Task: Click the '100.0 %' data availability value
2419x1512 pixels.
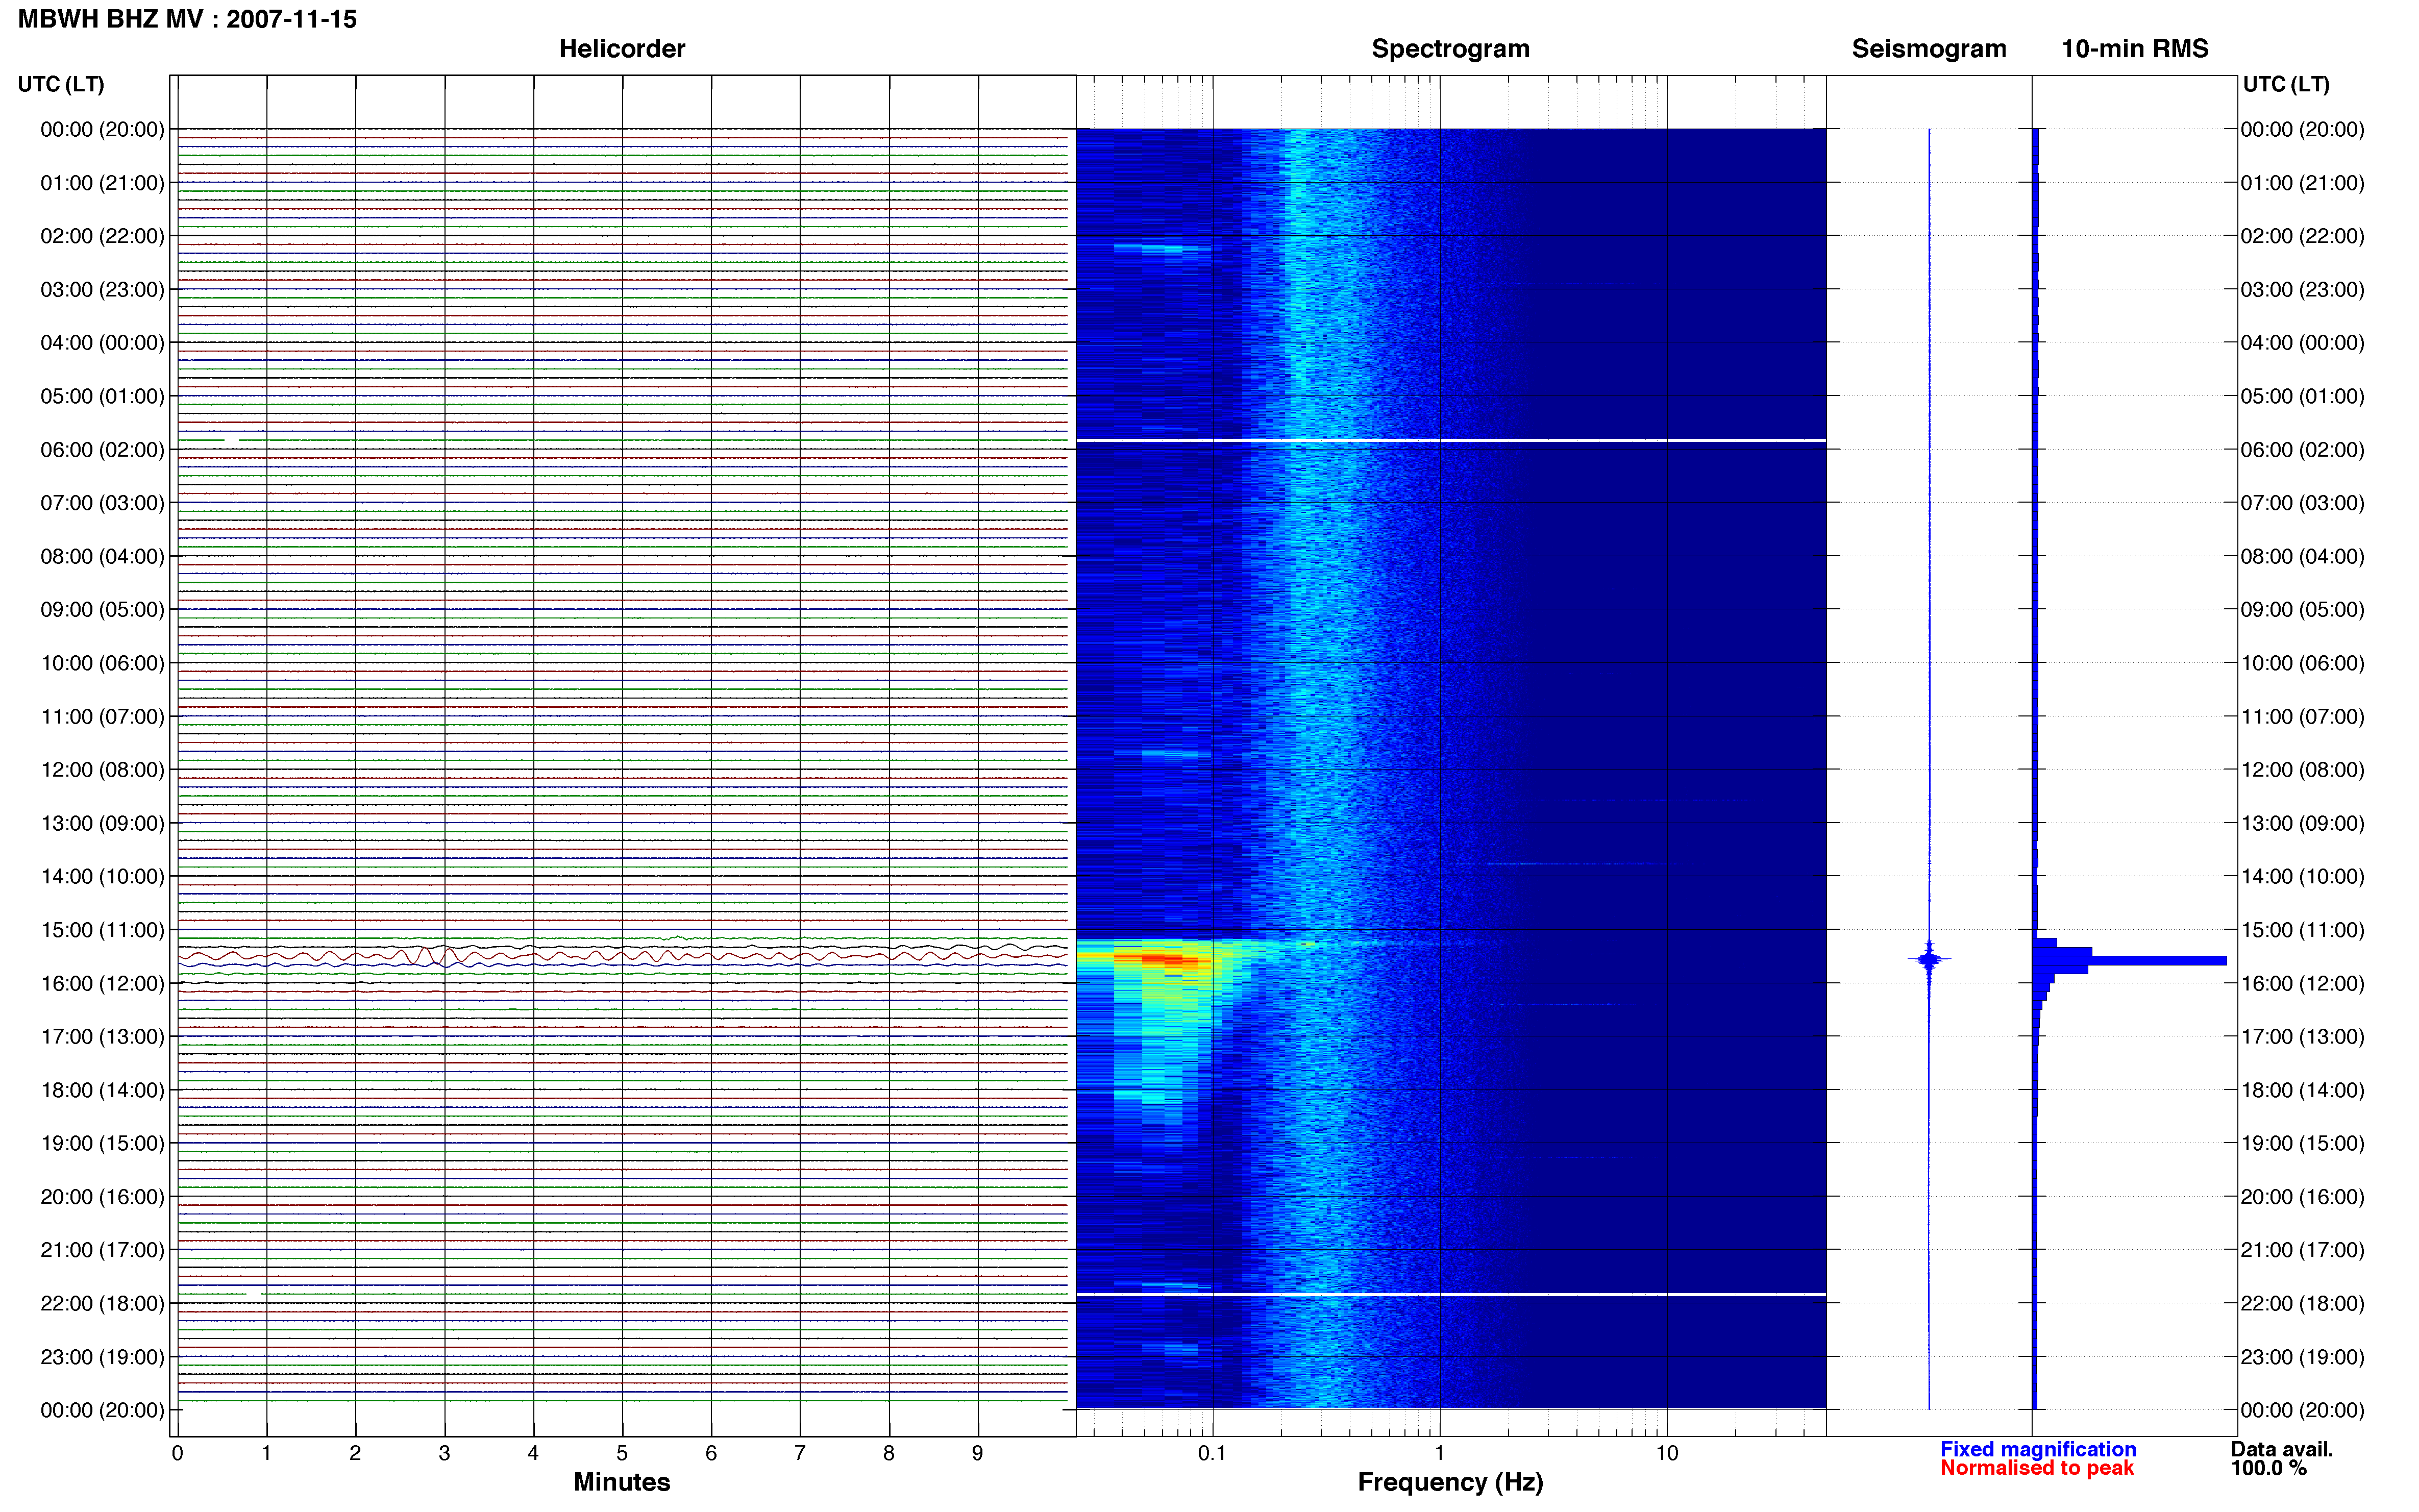Action: pyautogui.click(x=2269, y=1468)
